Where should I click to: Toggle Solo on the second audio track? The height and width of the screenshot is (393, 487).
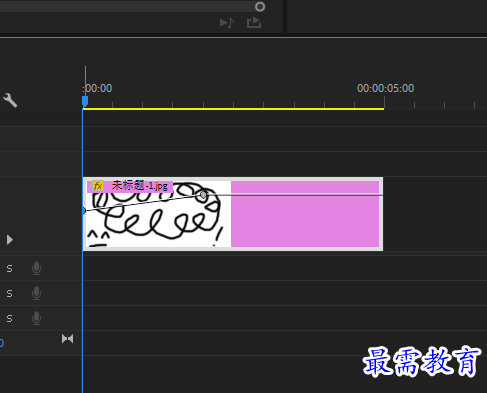click(x=9, y=293)
